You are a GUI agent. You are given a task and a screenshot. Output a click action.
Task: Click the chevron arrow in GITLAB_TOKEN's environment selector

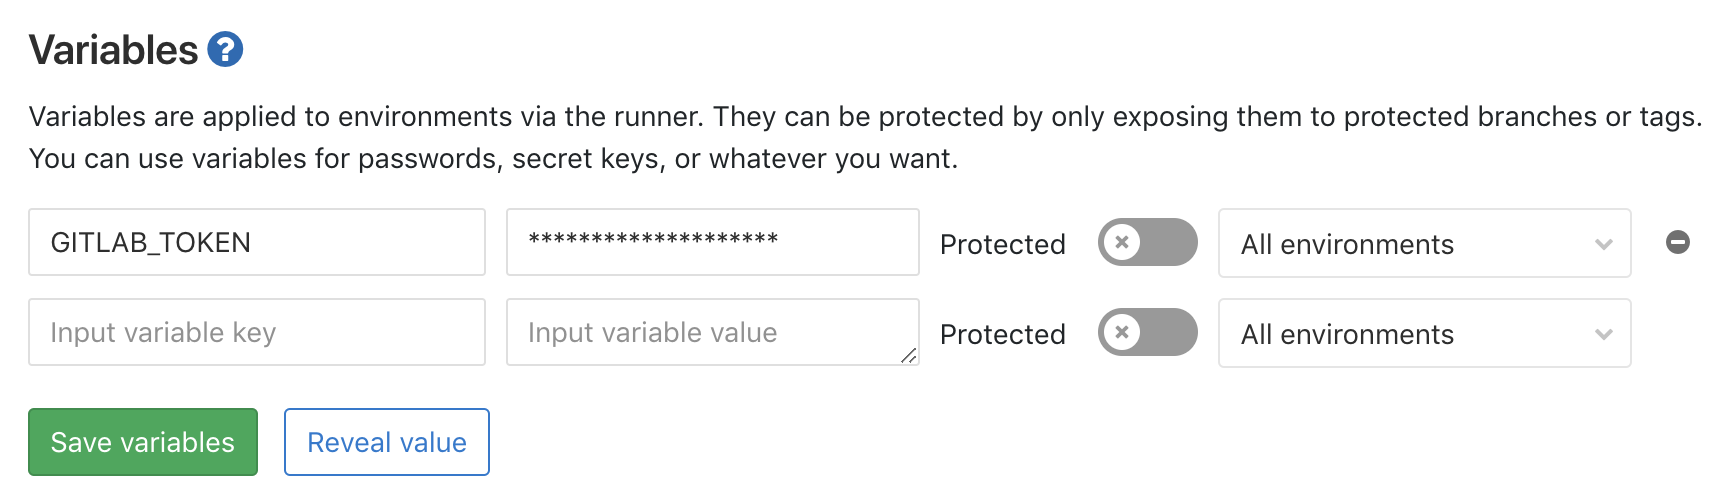point(1603,244)
